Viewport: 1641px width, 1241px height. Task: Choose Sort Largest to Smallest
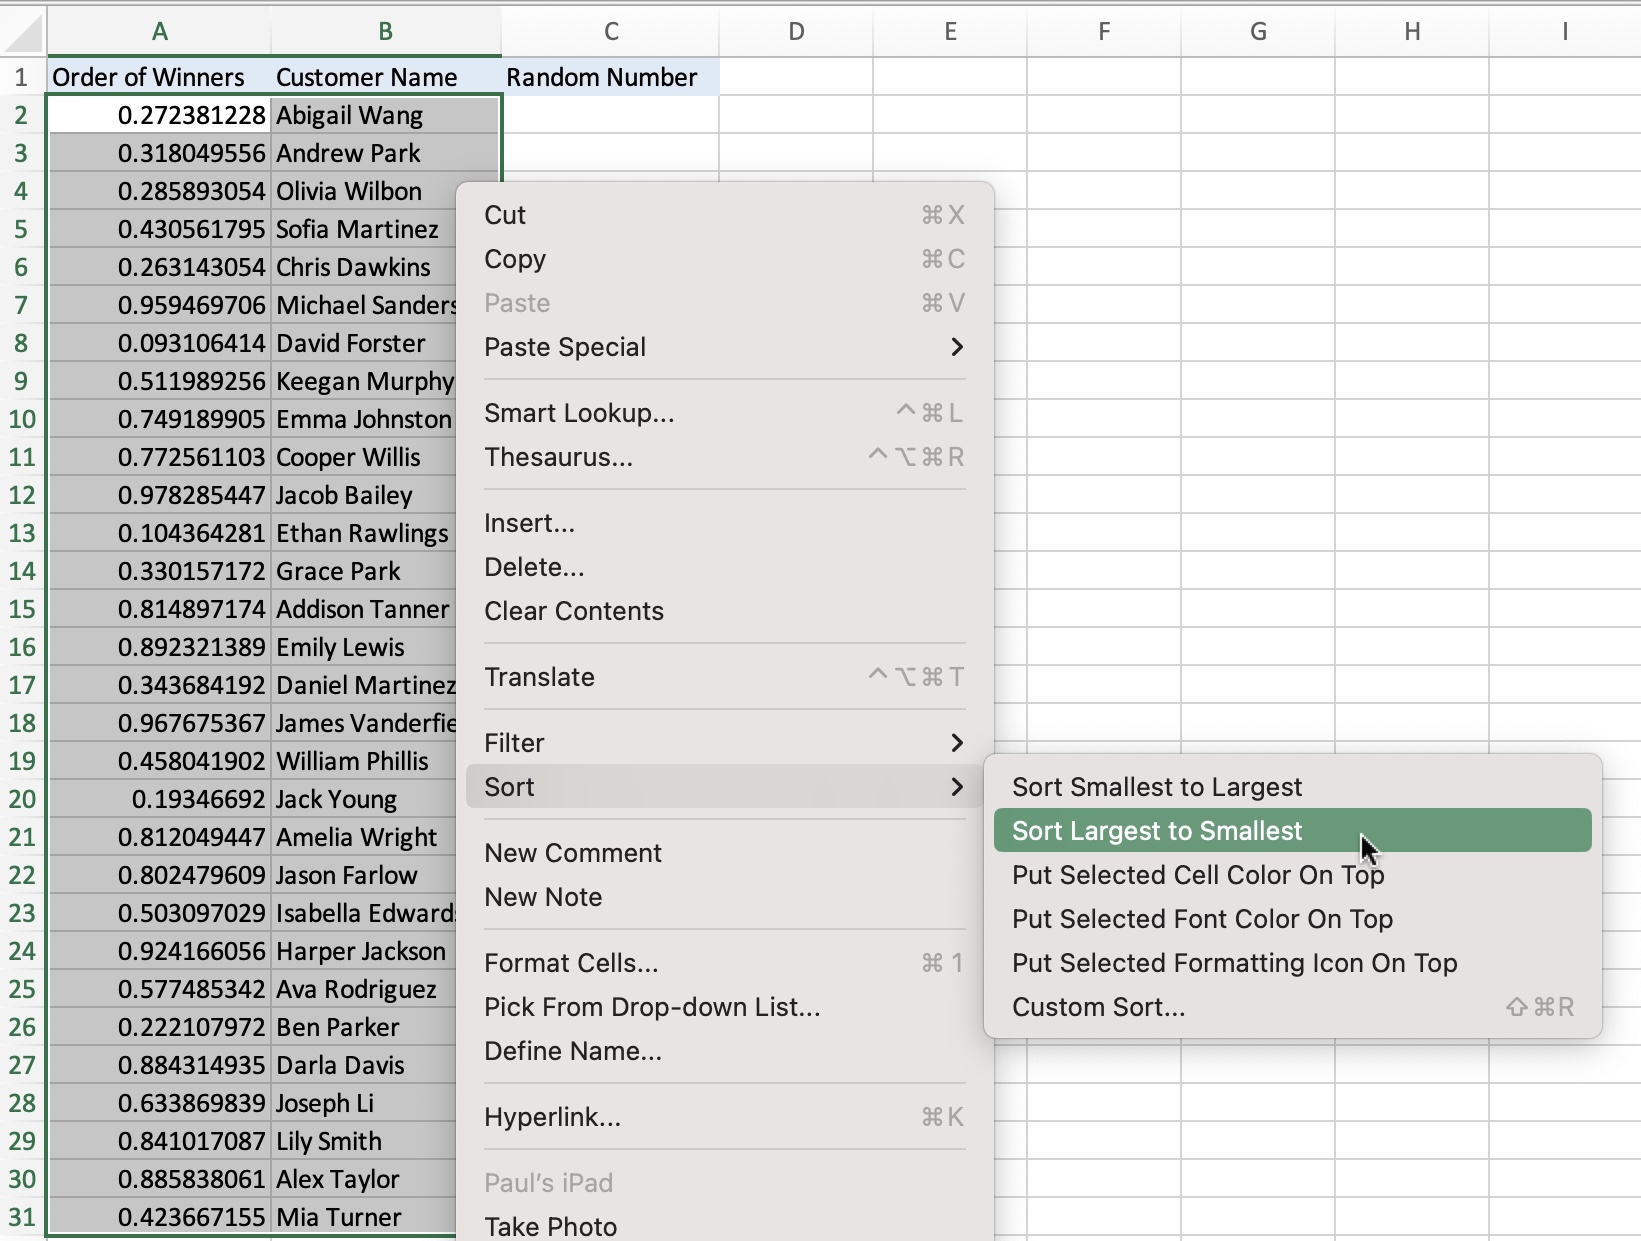1293,831
